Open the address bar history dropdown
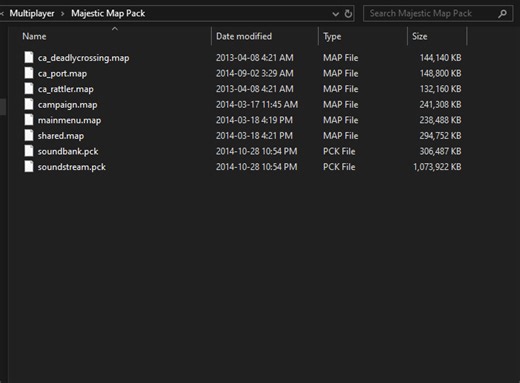 [x=336, y=14]
